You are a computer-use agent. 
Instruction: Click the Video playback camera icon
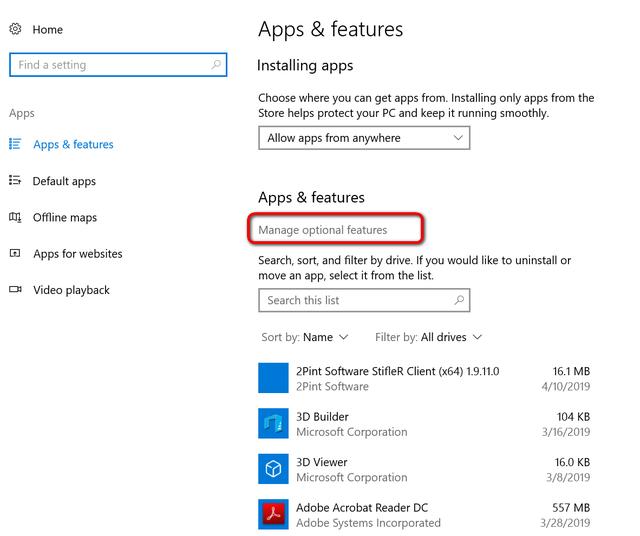pyautogui.click(x=15, y=289)
